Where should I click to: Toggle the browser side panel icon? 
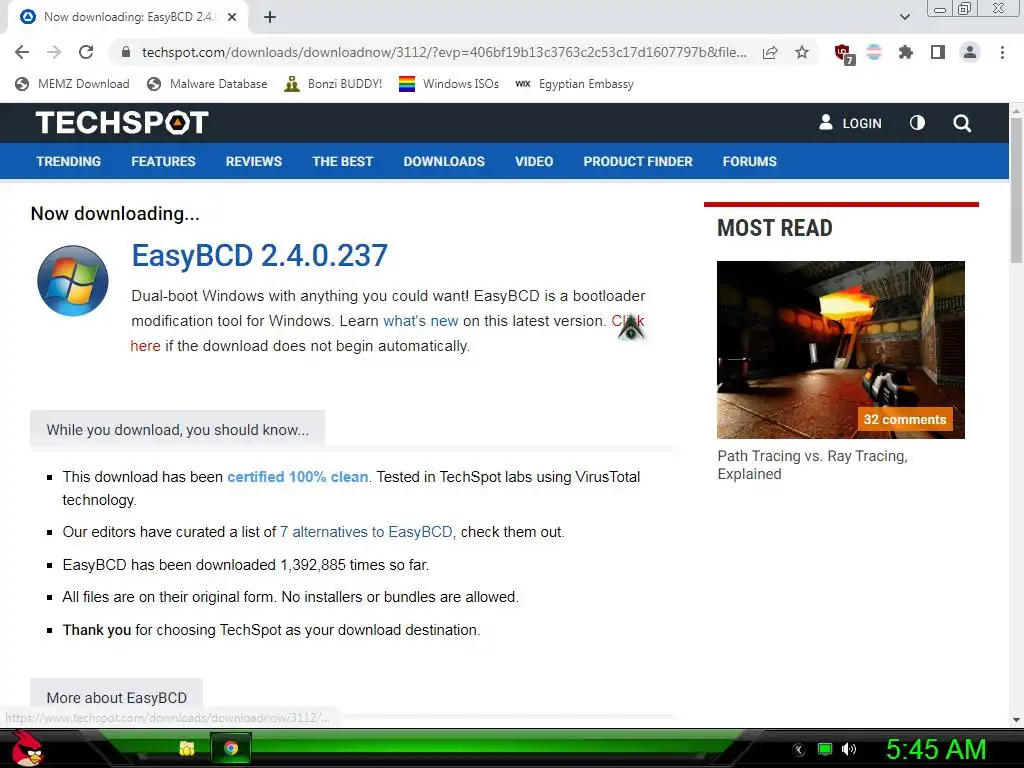tap(938, 52)
